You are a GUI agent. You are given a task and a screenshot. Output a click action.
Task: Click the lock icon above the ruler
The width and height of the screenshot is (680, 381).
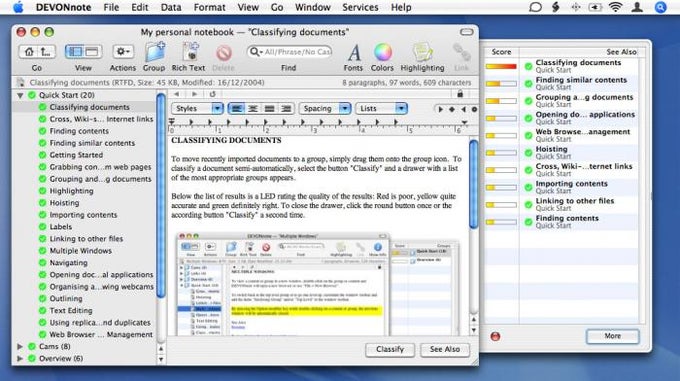point(460,93)
